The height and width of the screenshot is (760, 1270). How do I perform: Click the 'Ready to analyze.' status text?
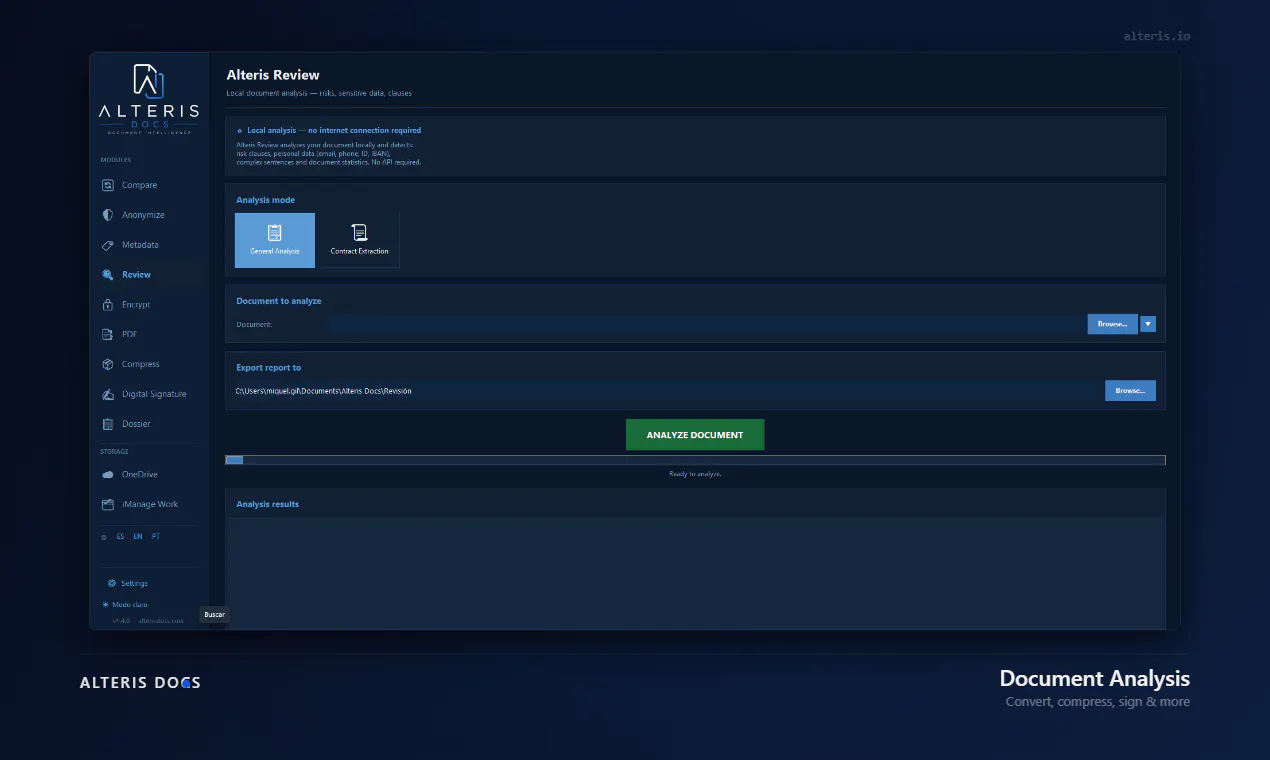pyautogui.click(x=695, y=474)
